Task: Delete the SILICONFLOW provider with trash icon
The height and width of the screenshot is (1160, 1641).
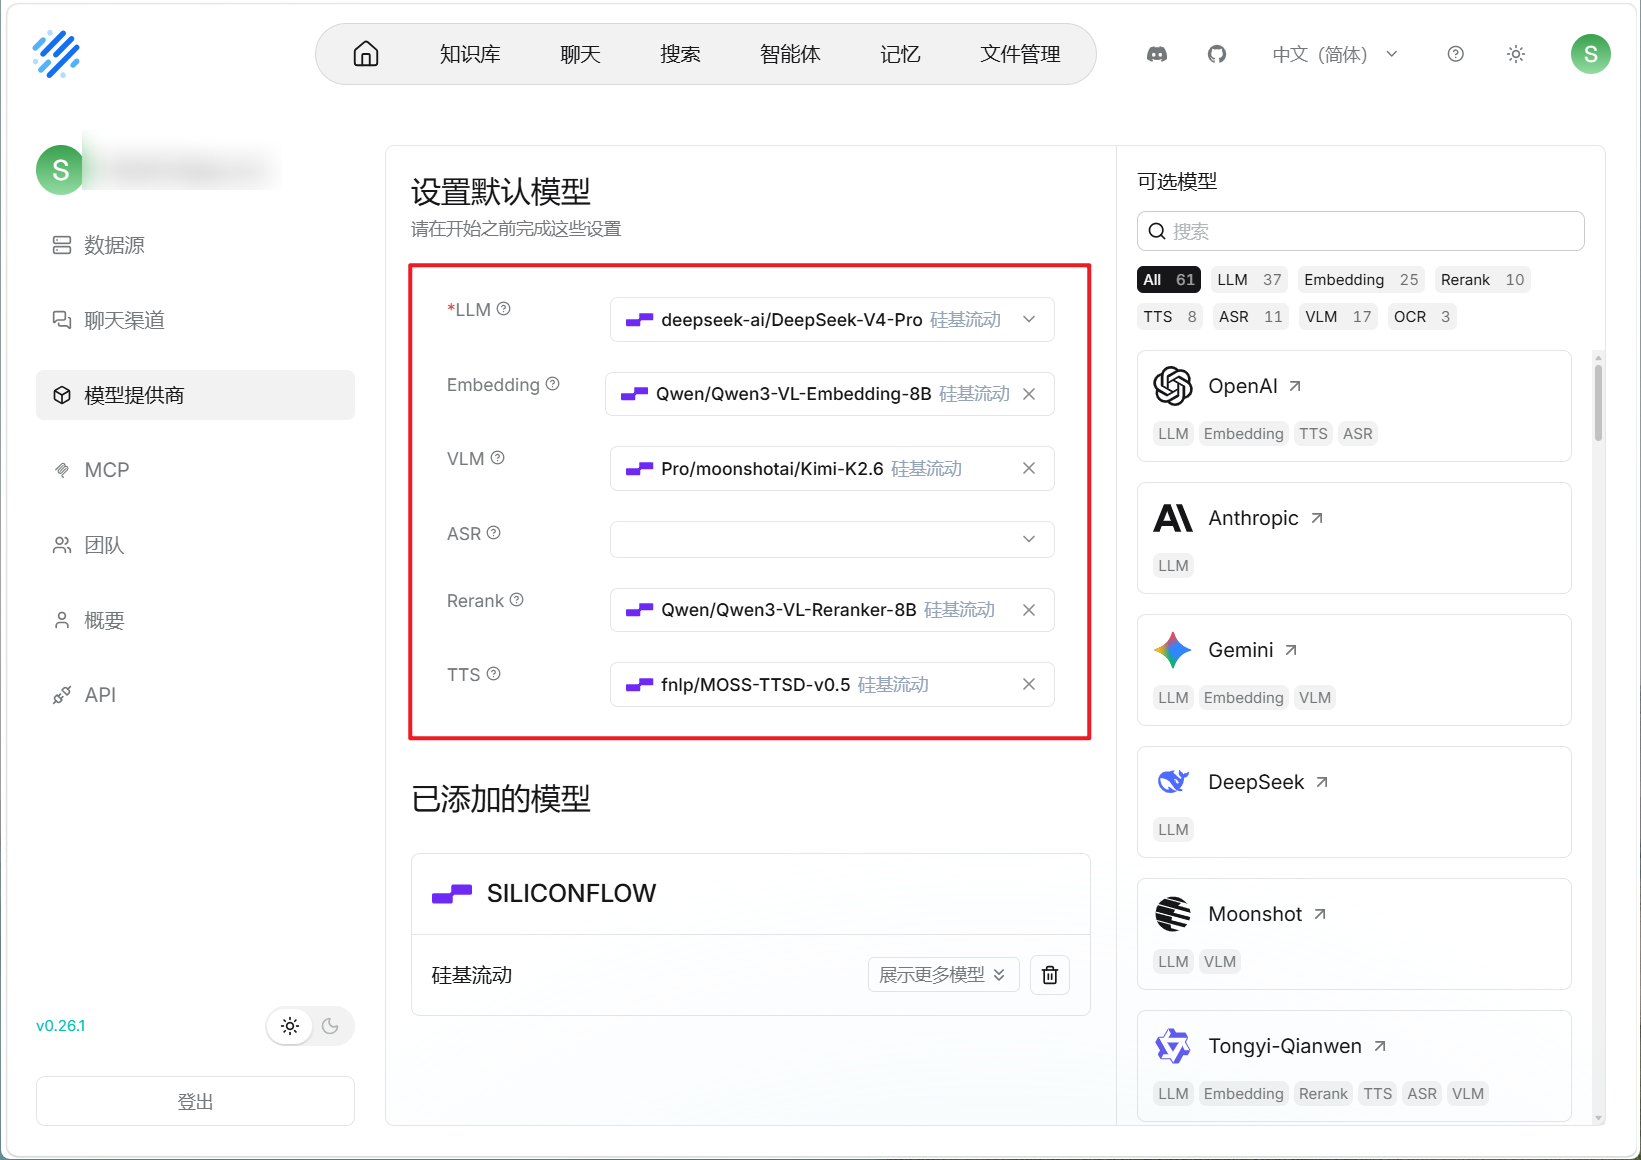Action: [1050, 975]
